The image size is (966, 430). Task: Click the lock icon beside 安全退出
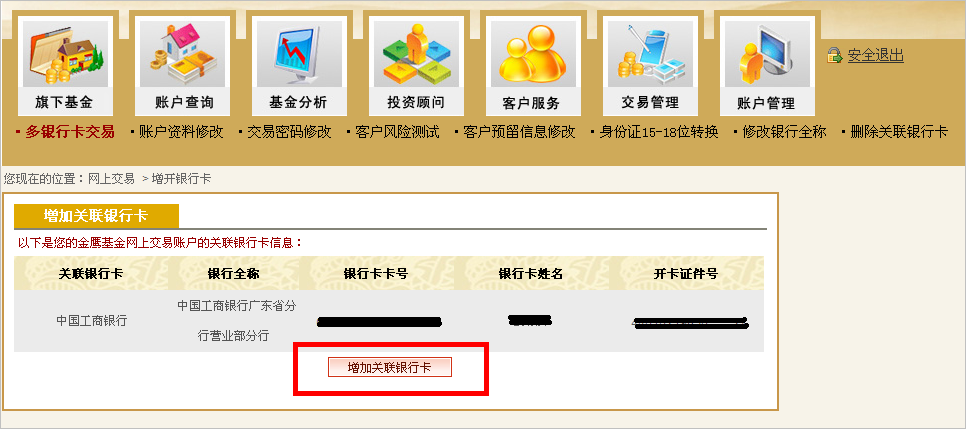click(x=834, y=55)
